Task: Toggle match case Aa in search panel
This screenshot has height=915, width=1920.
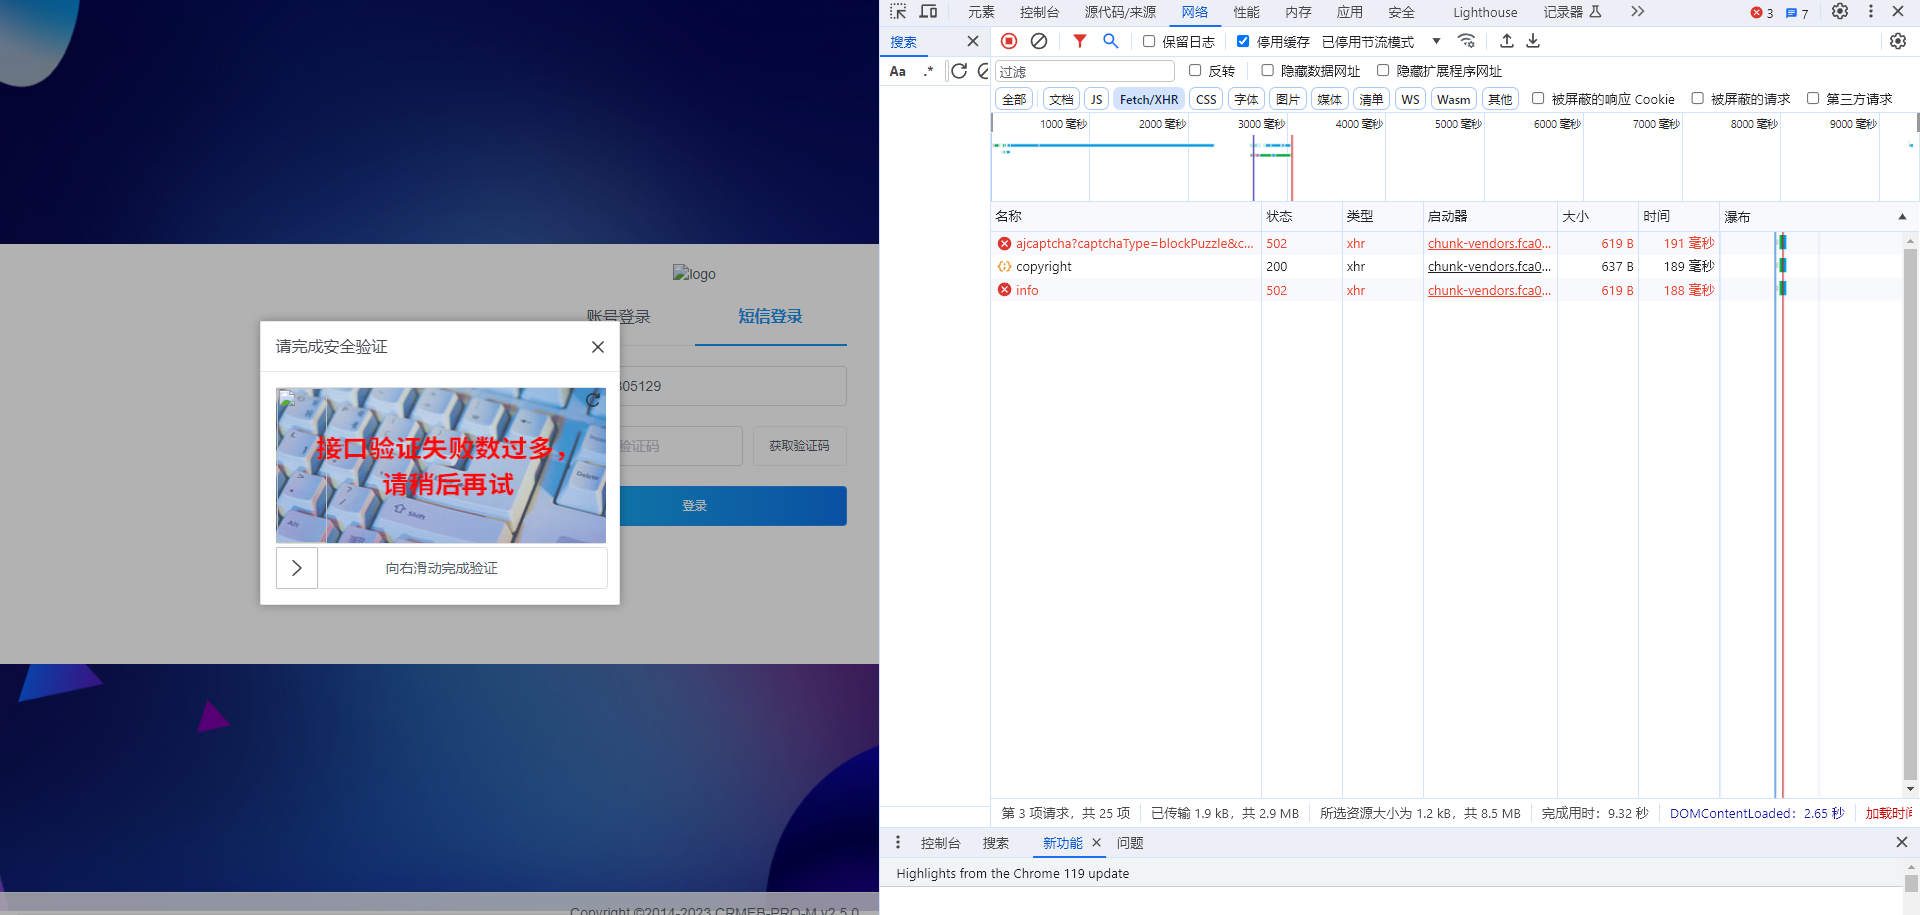Action: (x=898, y=71)
